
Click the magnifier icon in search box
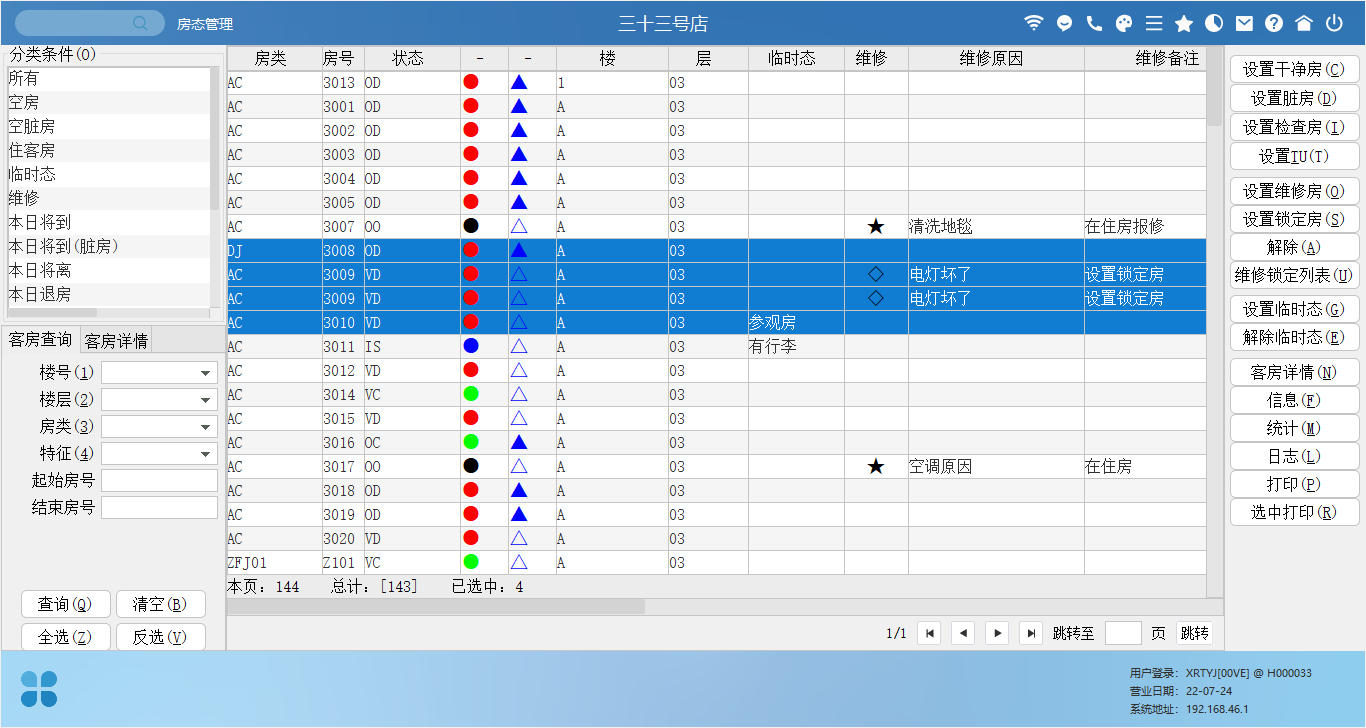pos(141,23)
